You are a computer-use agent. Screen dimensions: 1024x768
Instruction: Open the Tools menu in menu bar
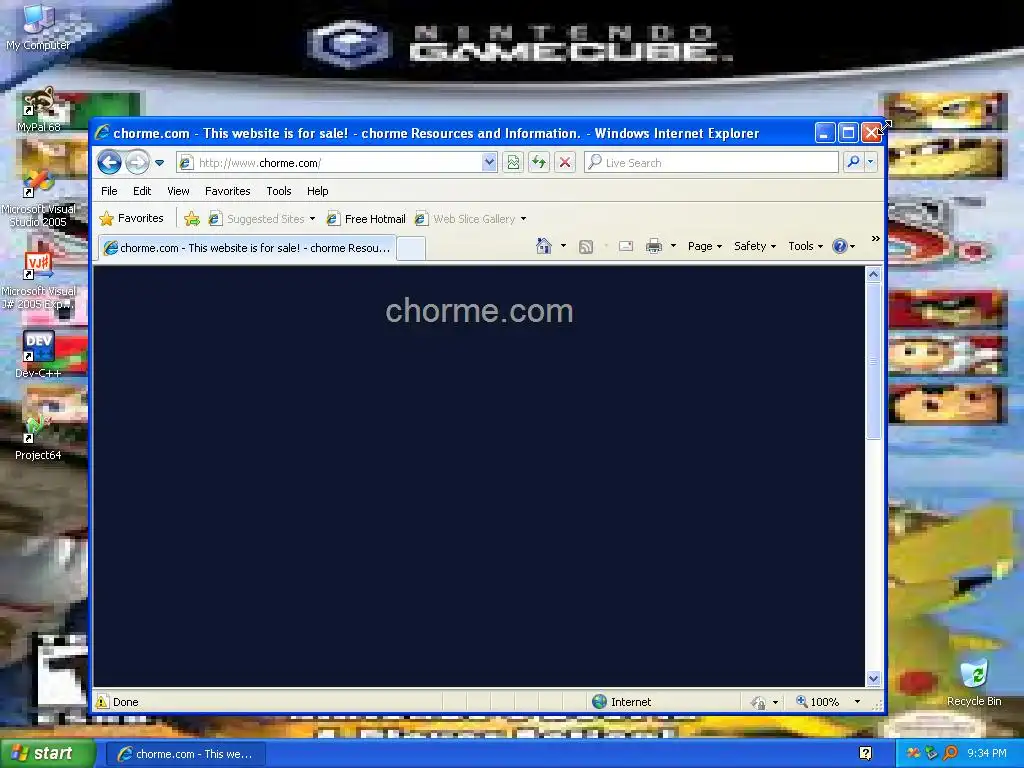pyautogui.click(x=279, y=191)
